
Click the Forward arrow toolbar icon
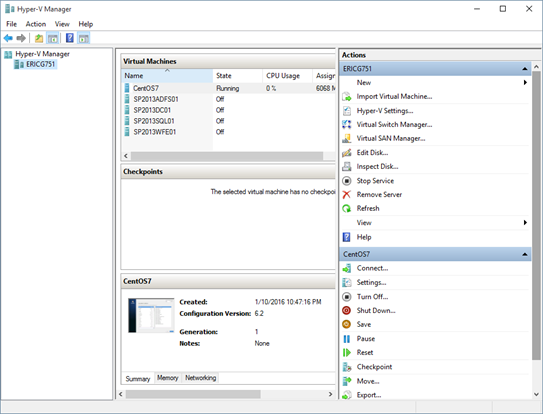21,38
